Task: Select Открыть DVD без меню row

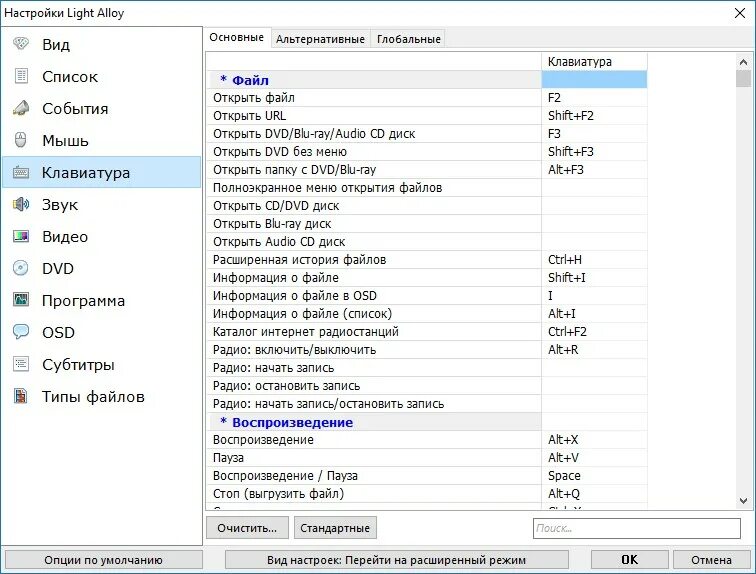Action: (427, 152)
